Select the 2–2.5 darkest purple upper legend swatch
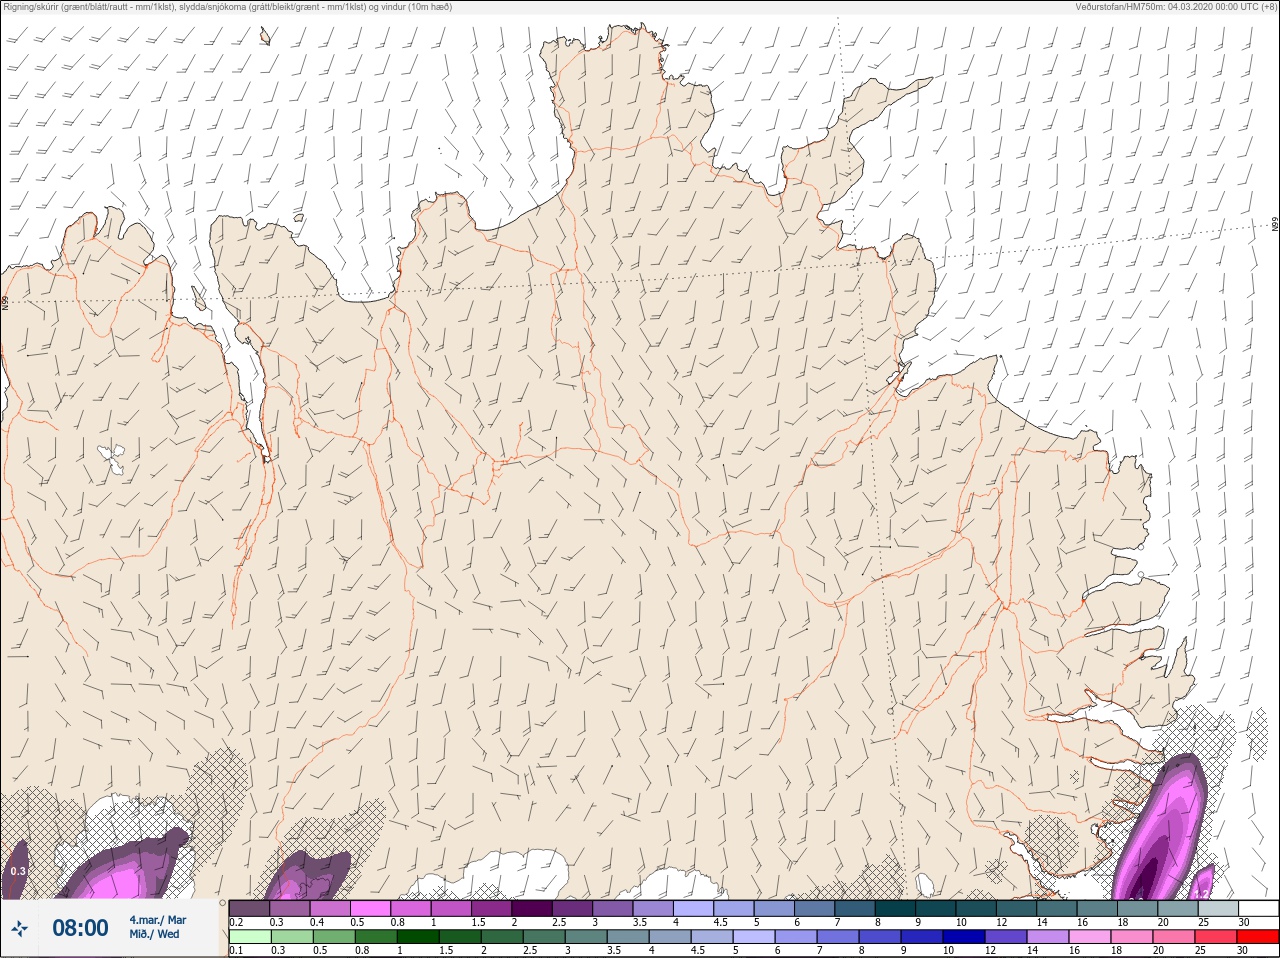This screenshot has height=958, width=1280. (x=532, y=908)
